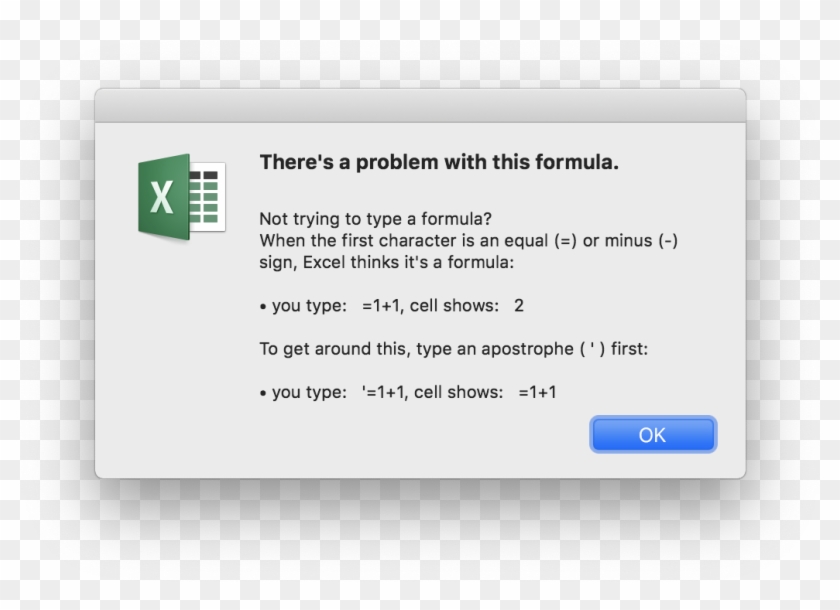Image resolution: width=840 pixels, height=610 pixels.
Task: Click the "Not trying to type a formula?" text
Action: [375, 219]
